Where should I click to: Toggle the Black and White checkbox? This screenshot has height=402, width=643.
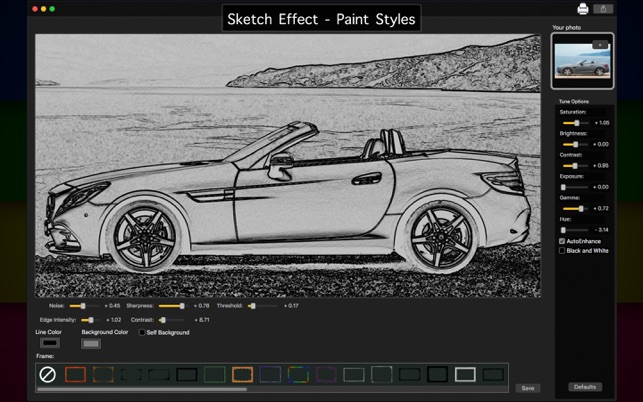click(x=562, y=251)
